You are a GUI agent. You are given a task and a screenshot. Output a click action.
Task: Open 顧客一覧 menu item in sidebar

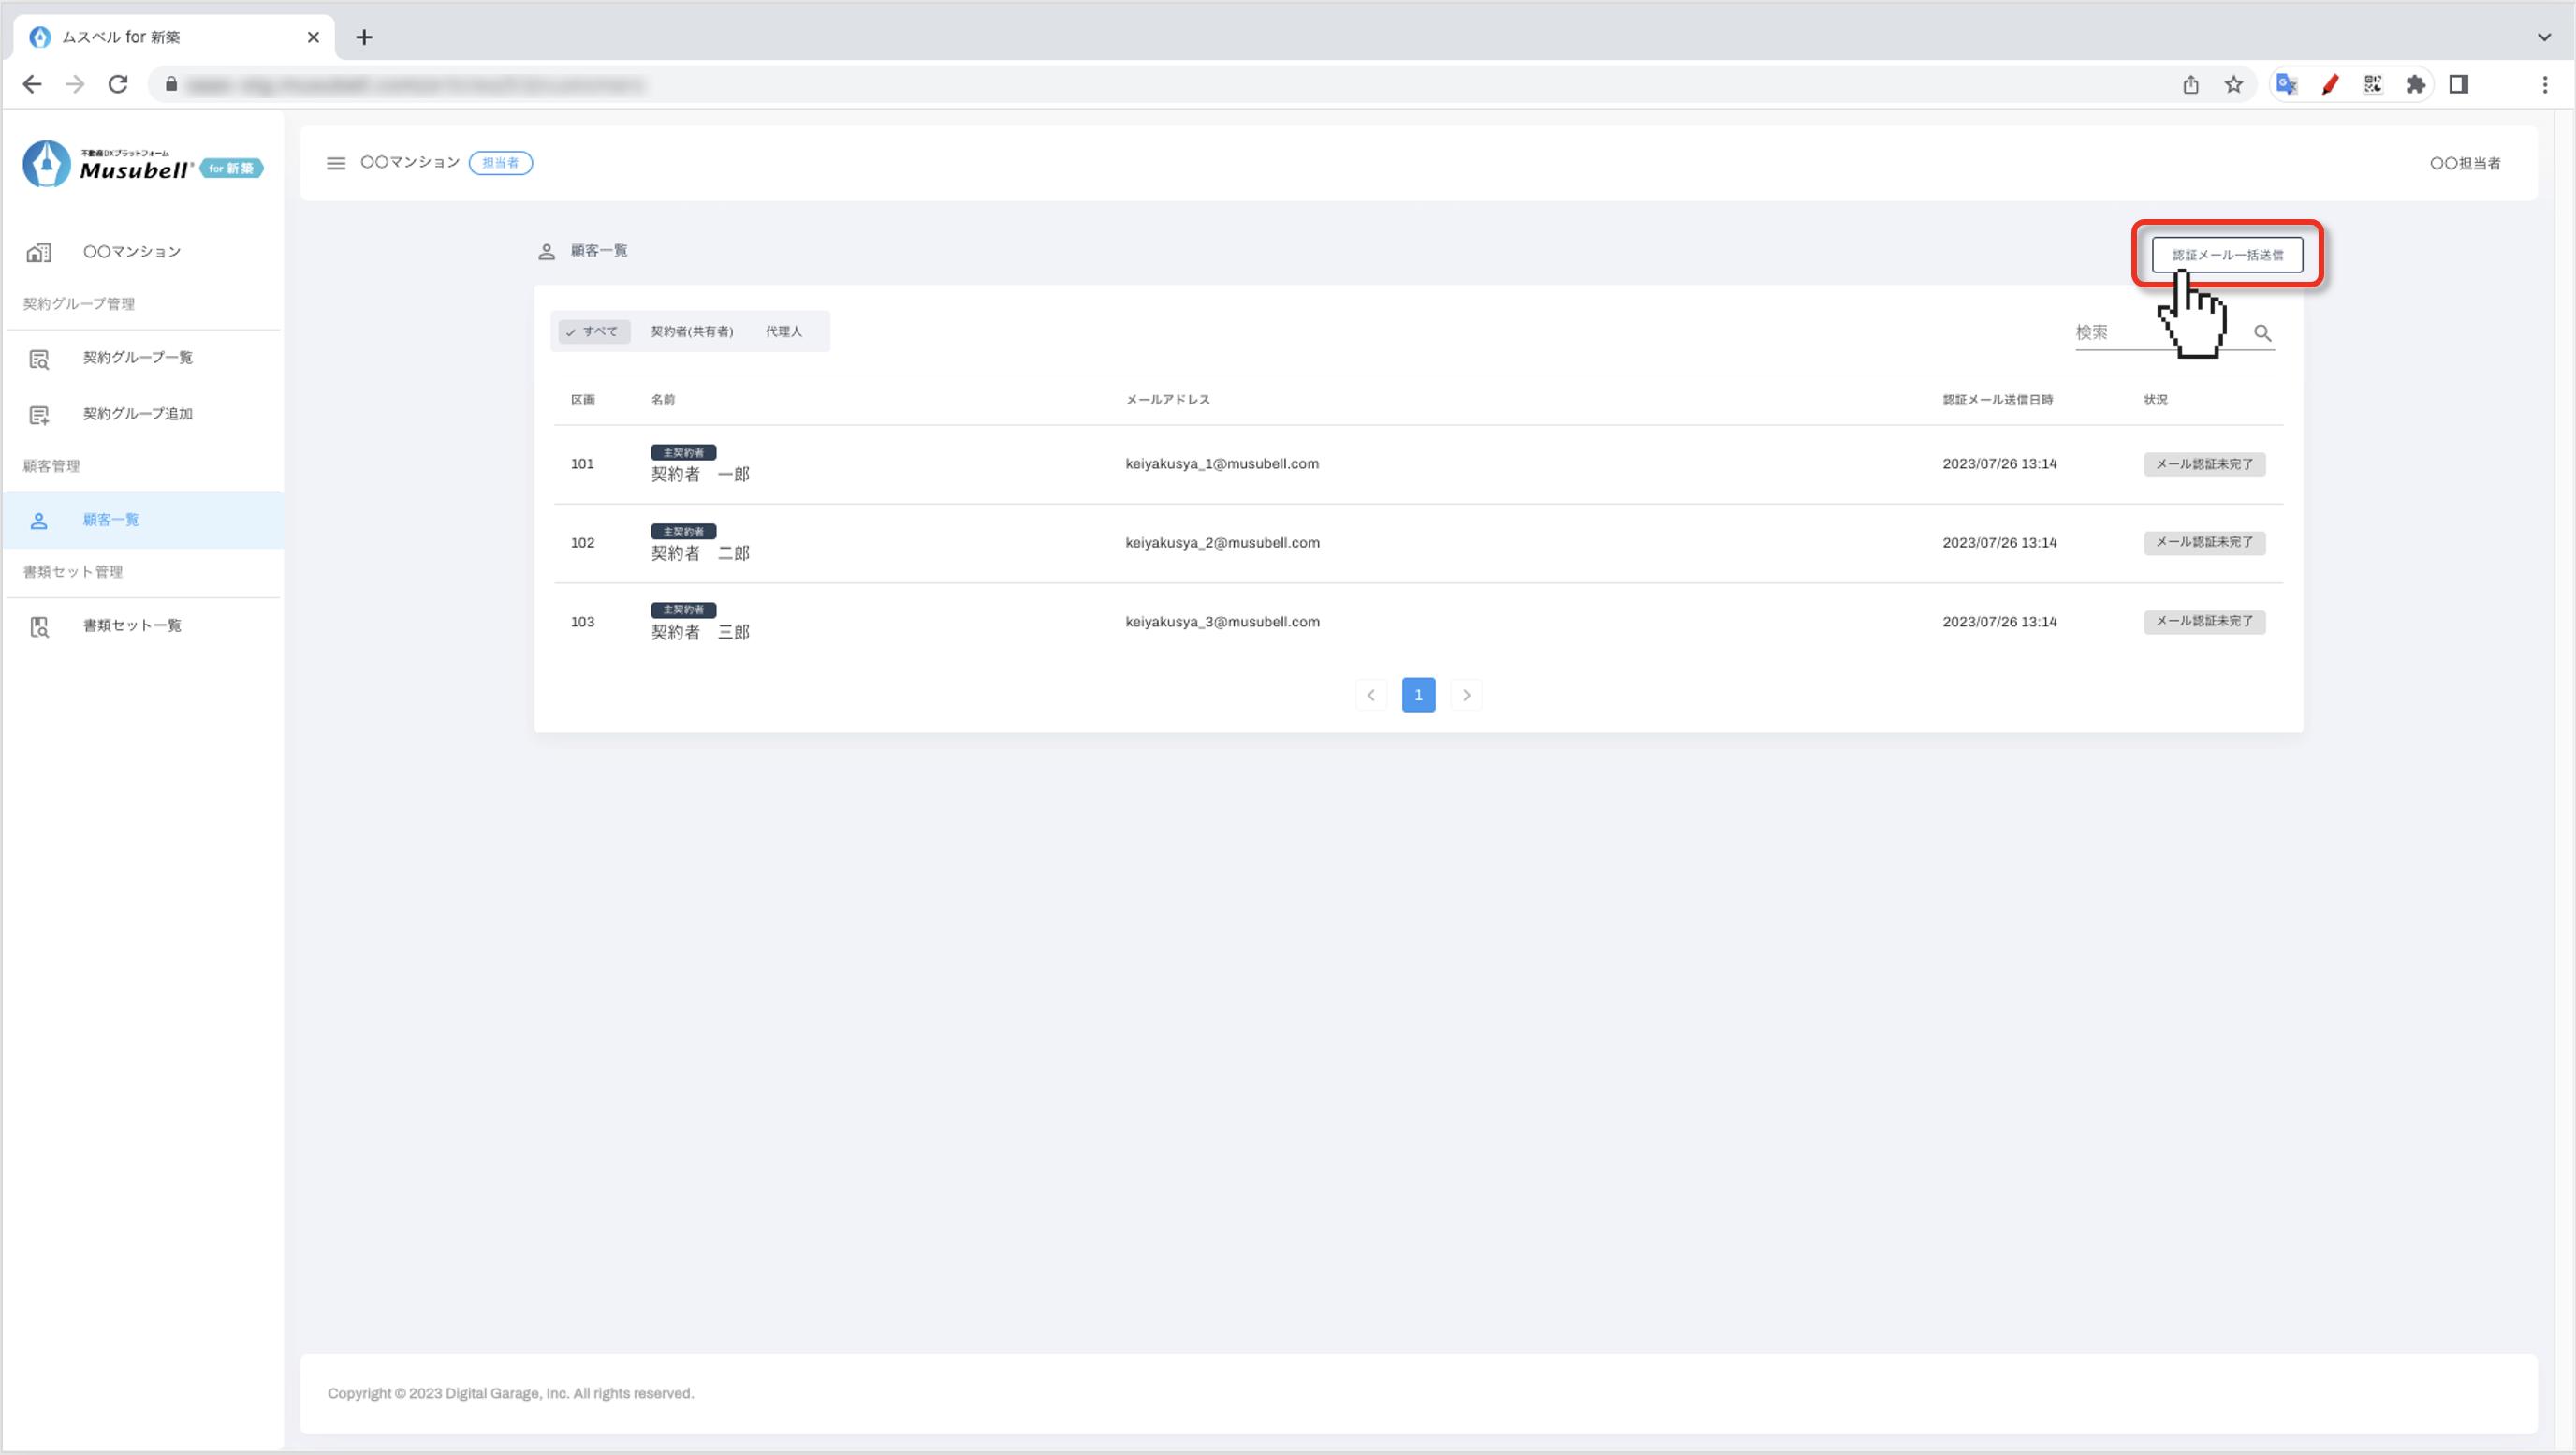click(111, 520)
